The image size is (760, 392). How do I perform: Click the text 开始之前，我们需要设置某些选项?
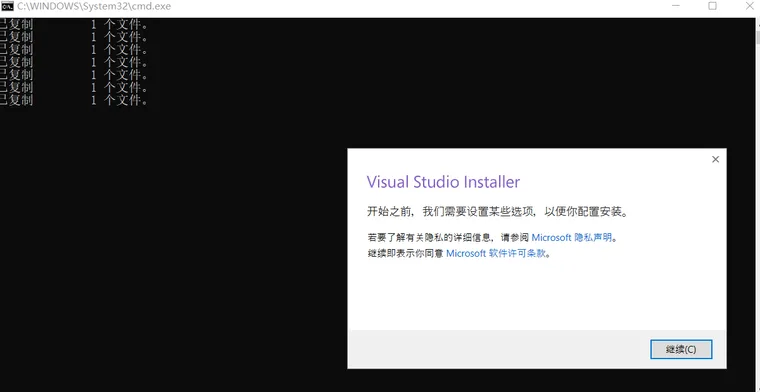pos(451,212)
